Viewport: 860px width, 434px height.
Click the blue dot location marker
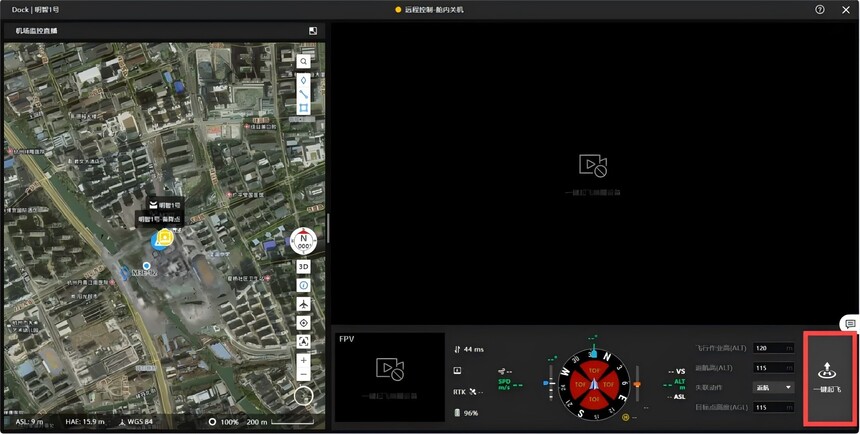click(146, 266)
